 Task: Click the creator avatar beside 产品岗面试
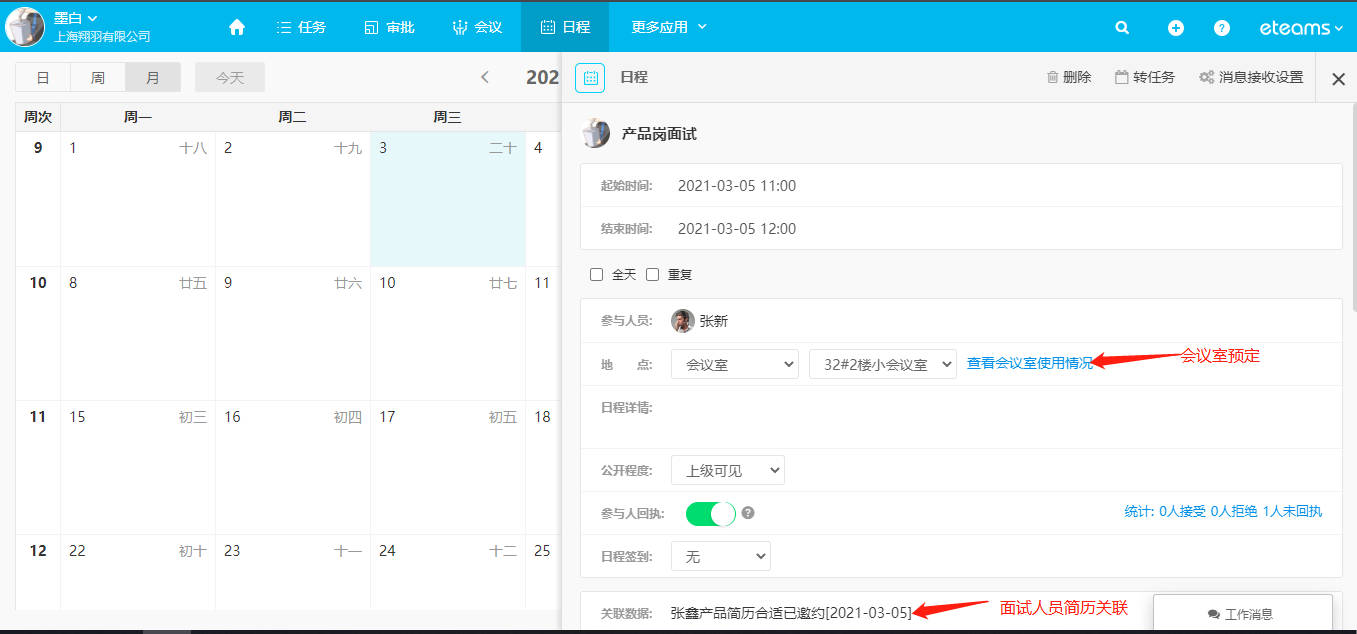[595, 133]
